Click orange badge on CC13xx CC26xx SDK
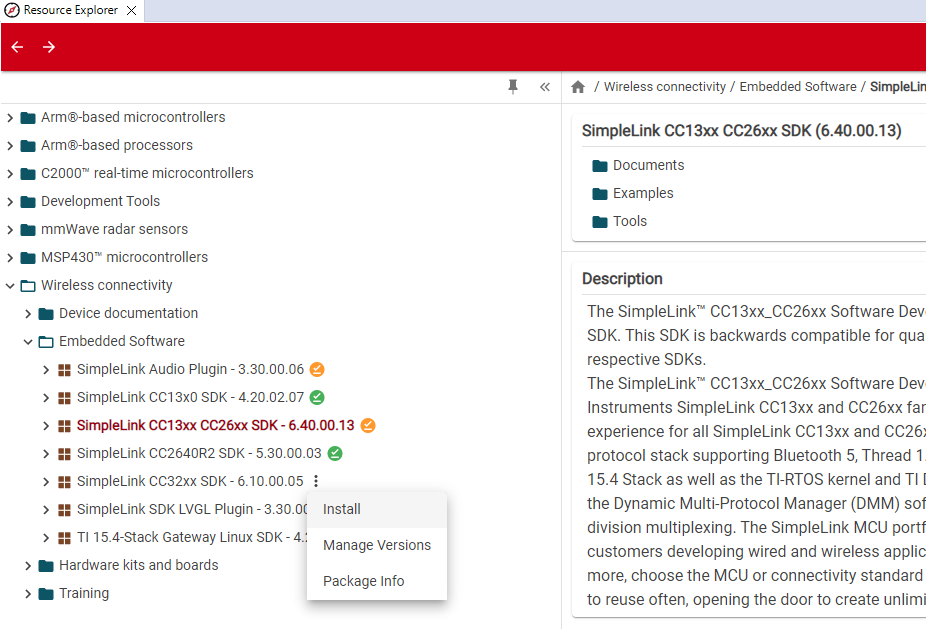 367,425
